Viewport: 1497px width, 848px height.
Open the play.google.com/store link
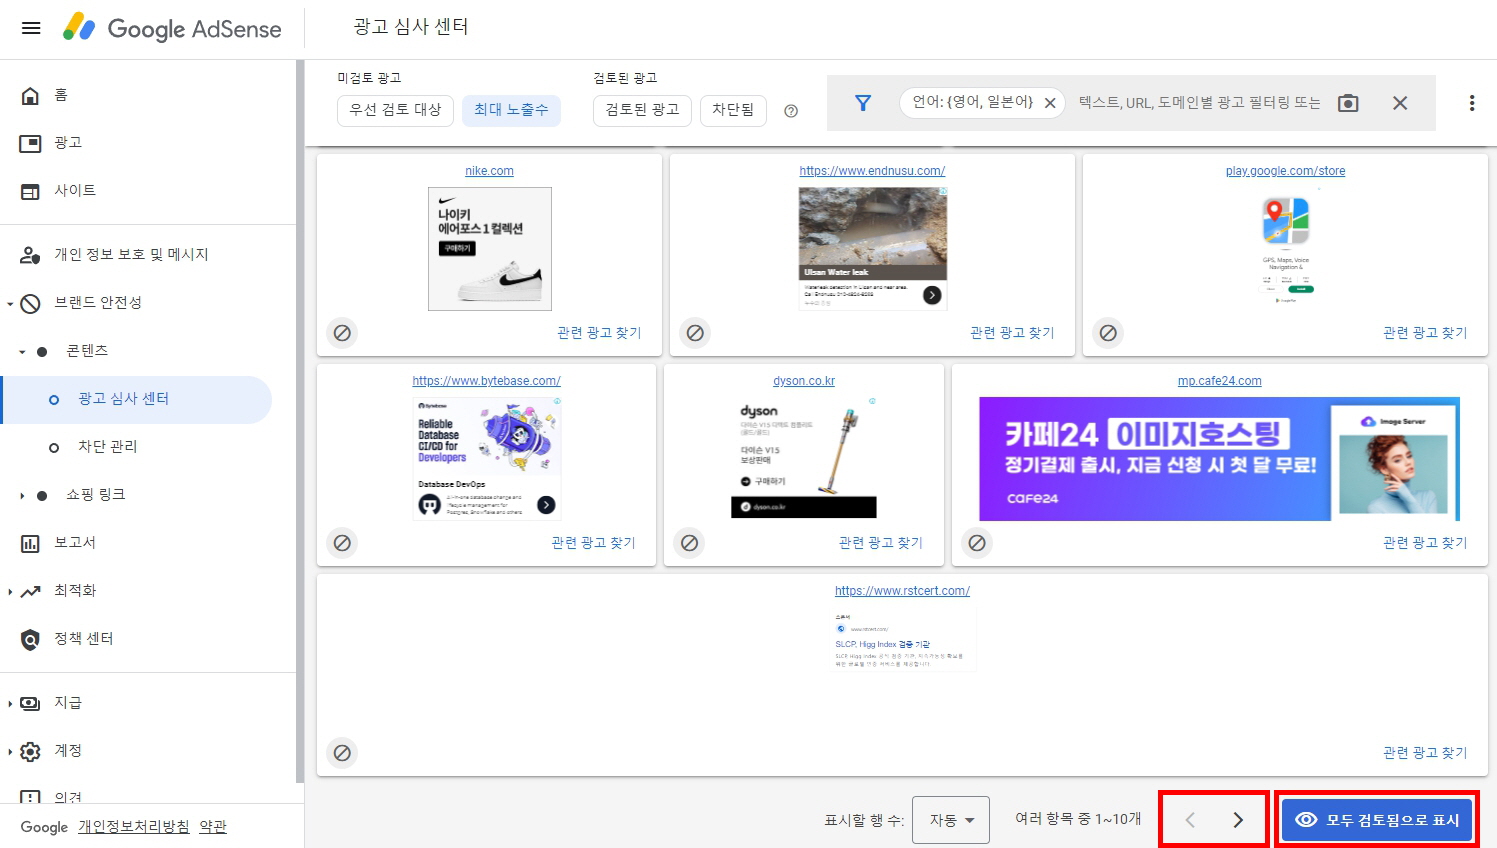point(1285,171)
